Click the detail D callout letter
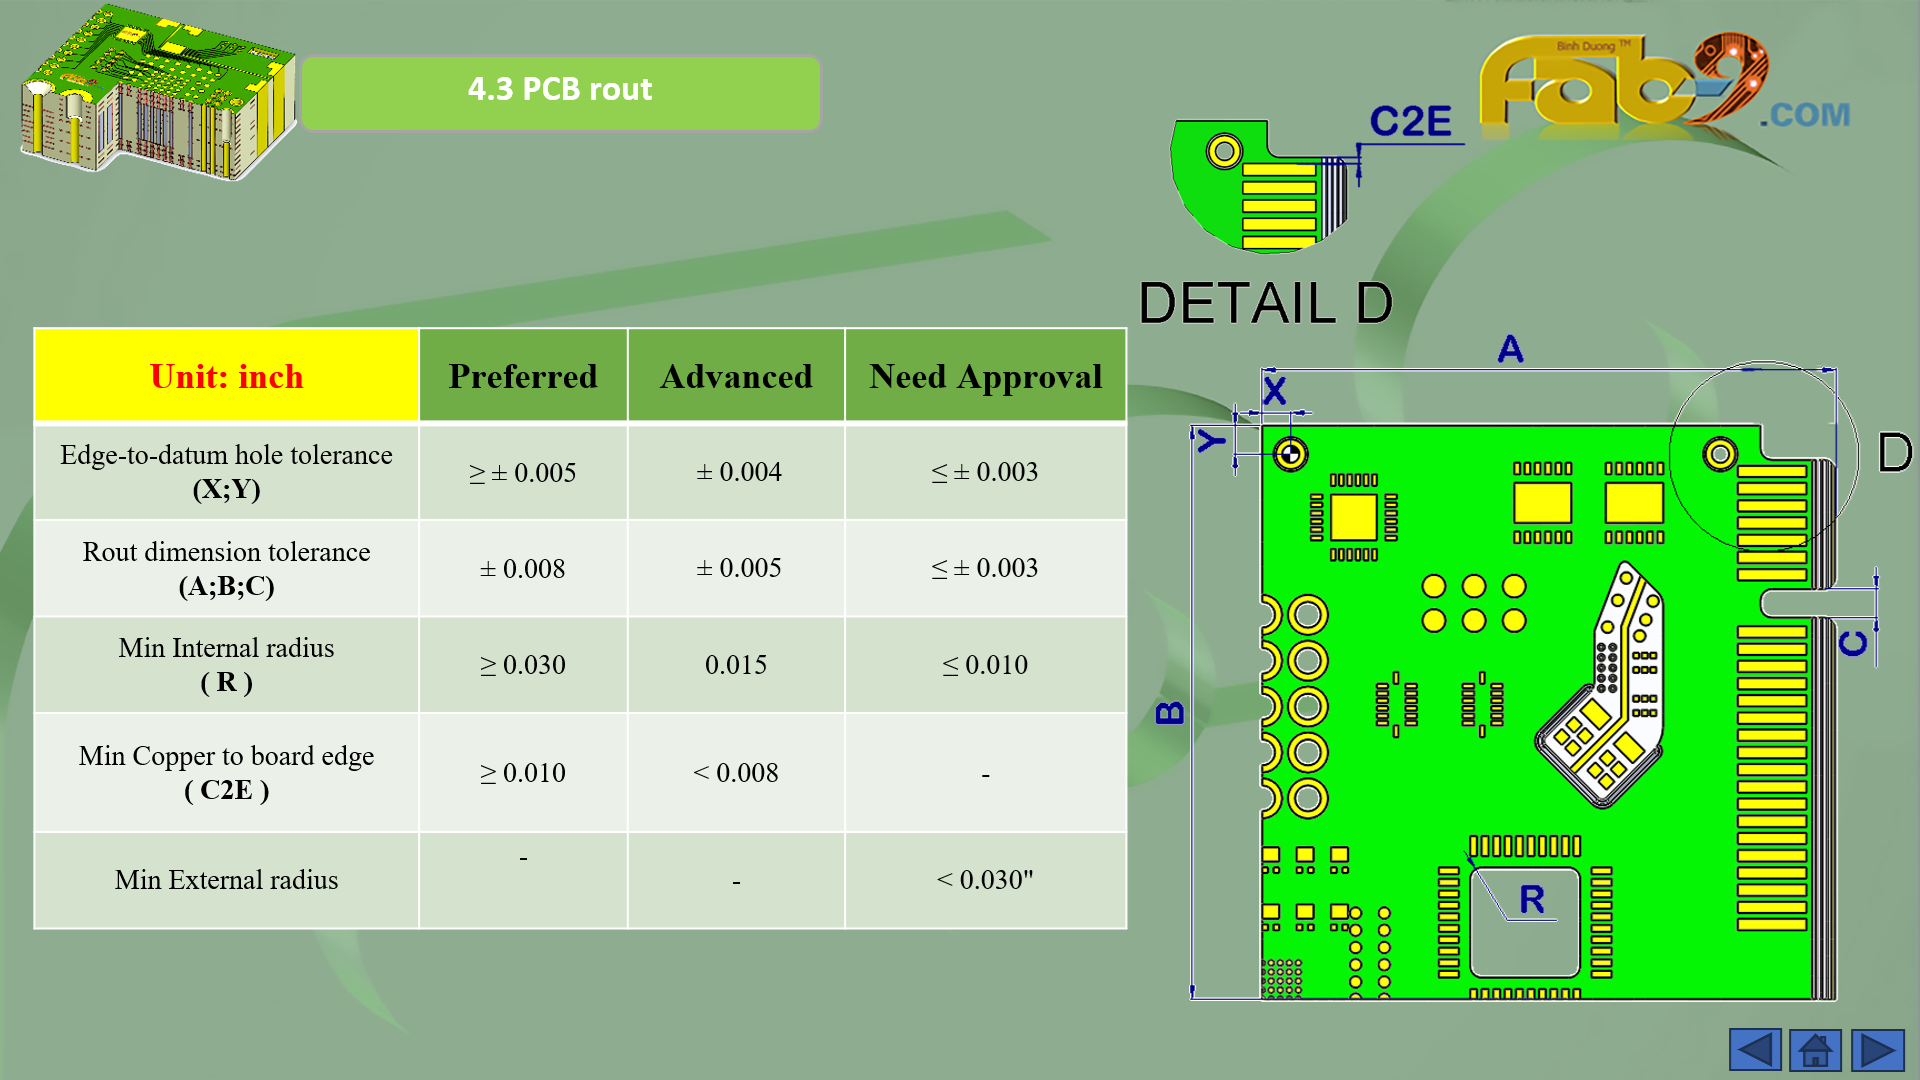Screen dimensions: 1920x1080 [x=1894, y=453]
